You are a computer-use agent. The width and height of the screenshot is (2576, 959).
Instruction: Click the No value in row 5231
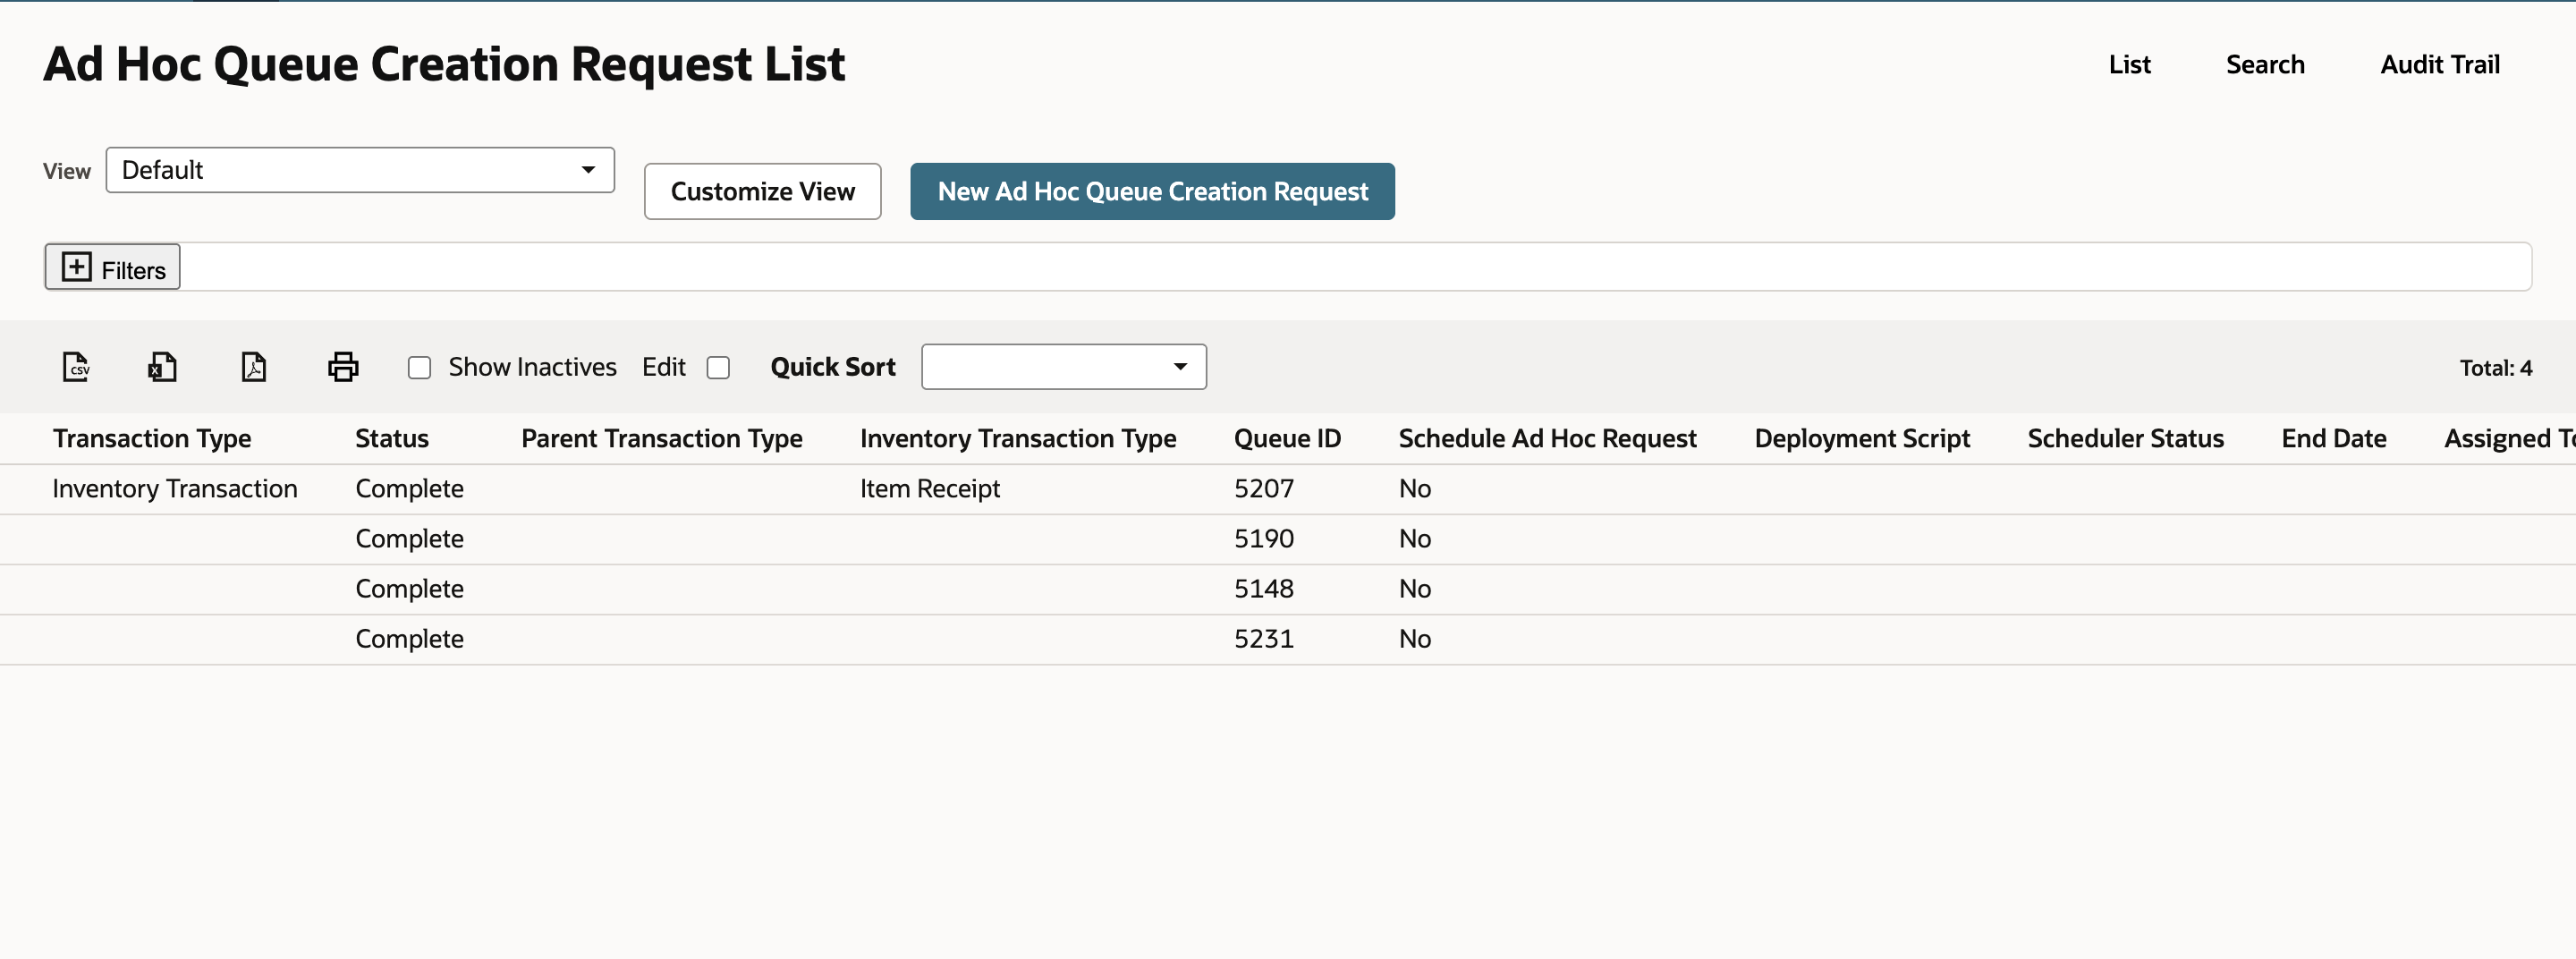pos(1415,639)
